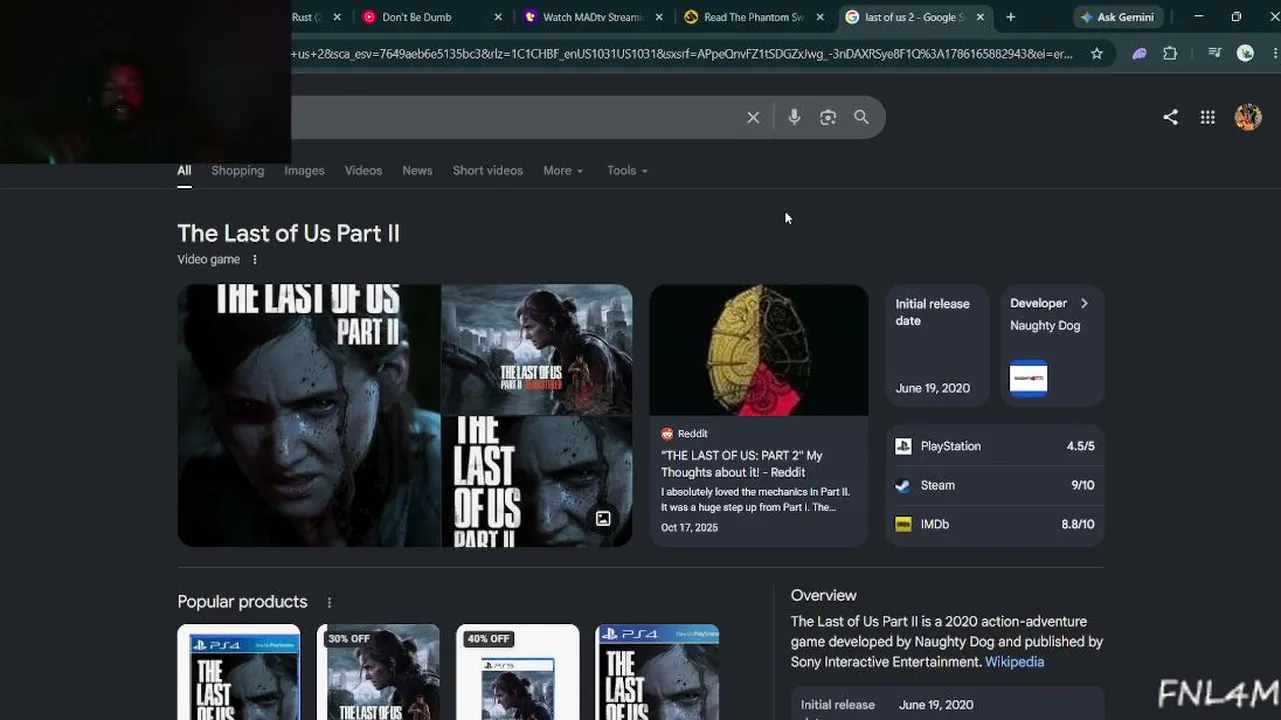Screen dimensions: 1281x720
Task: Open the Wikipedia link in Overview
Action: [1014, 662]
